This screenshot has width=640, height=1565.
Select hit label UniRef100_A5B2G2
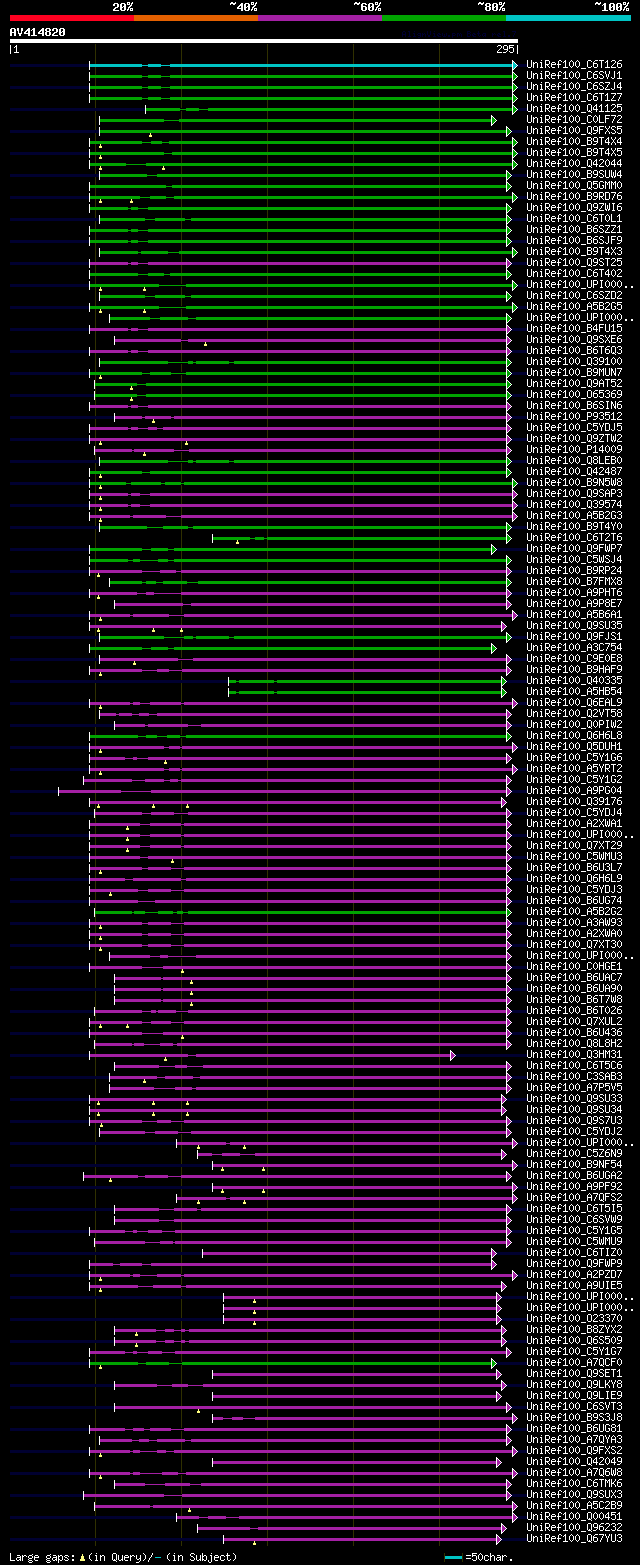[574, 911]
